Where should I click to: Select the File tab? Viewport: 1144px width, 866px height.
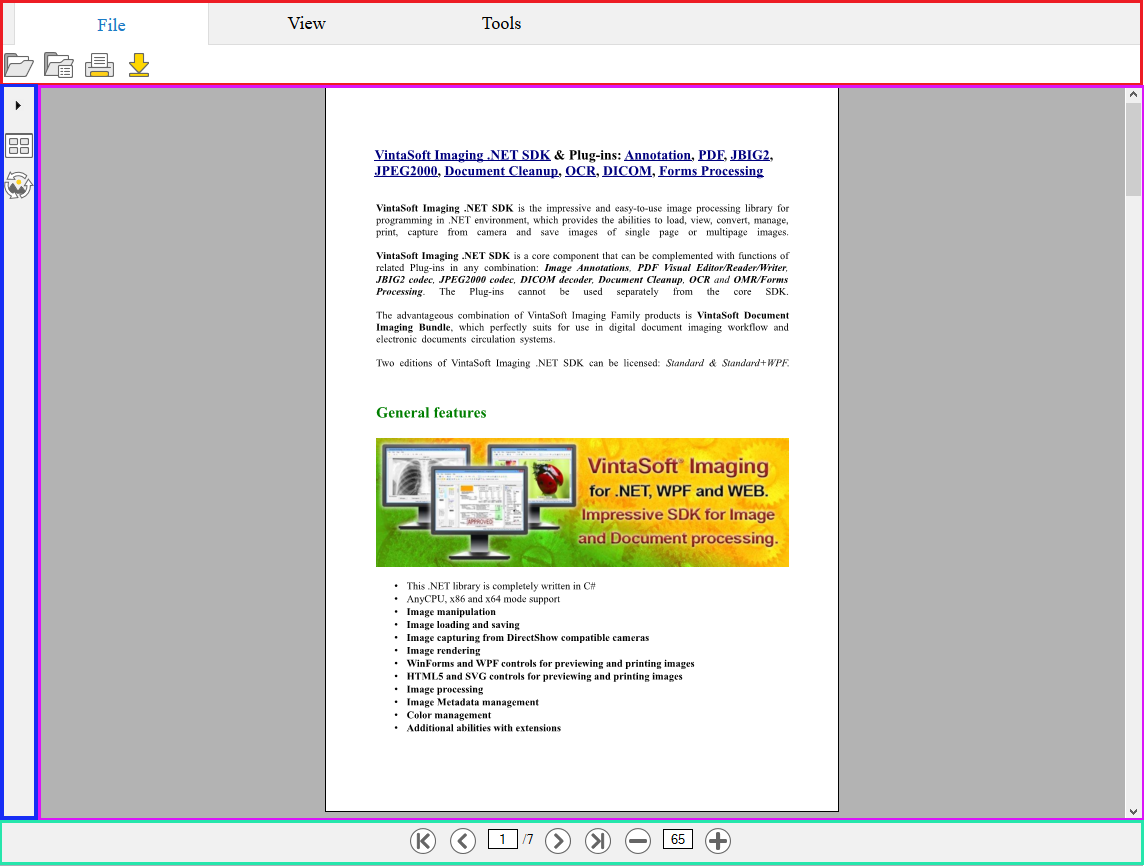(x=112, y=25)
